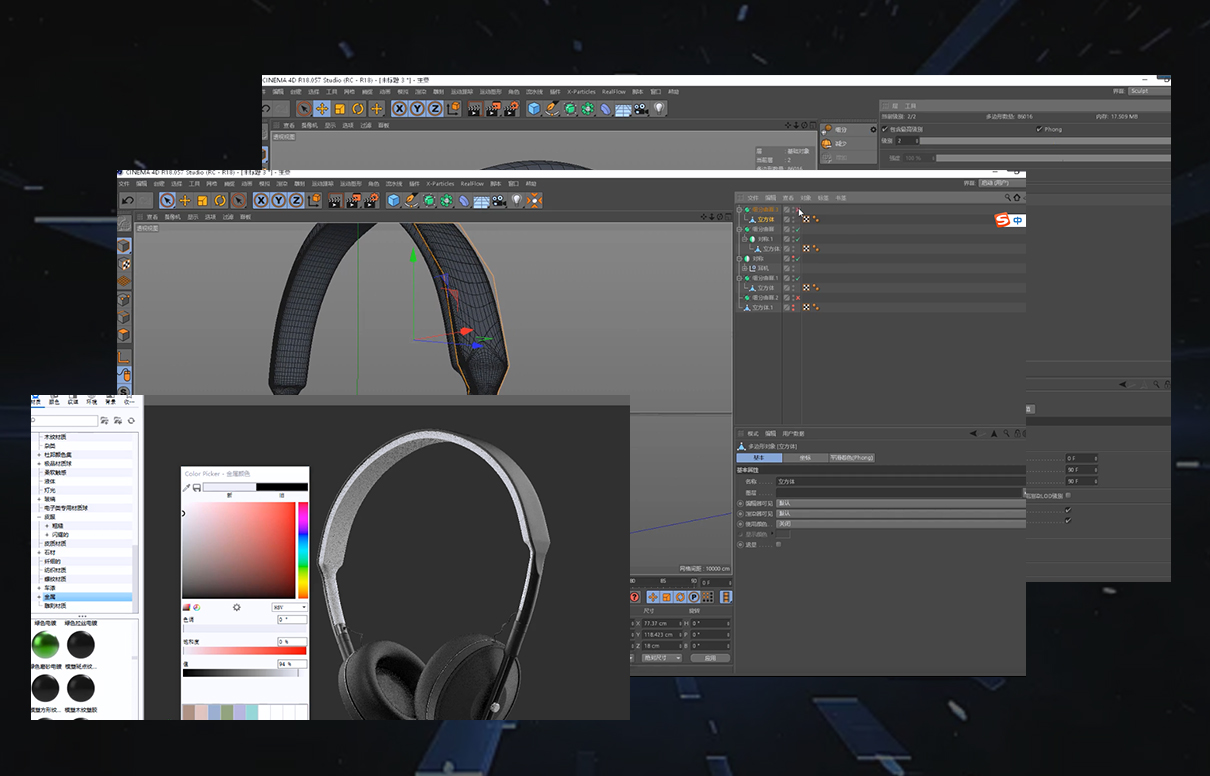
Task: Click the Sogou input method icon
Action: [1002, 220]
